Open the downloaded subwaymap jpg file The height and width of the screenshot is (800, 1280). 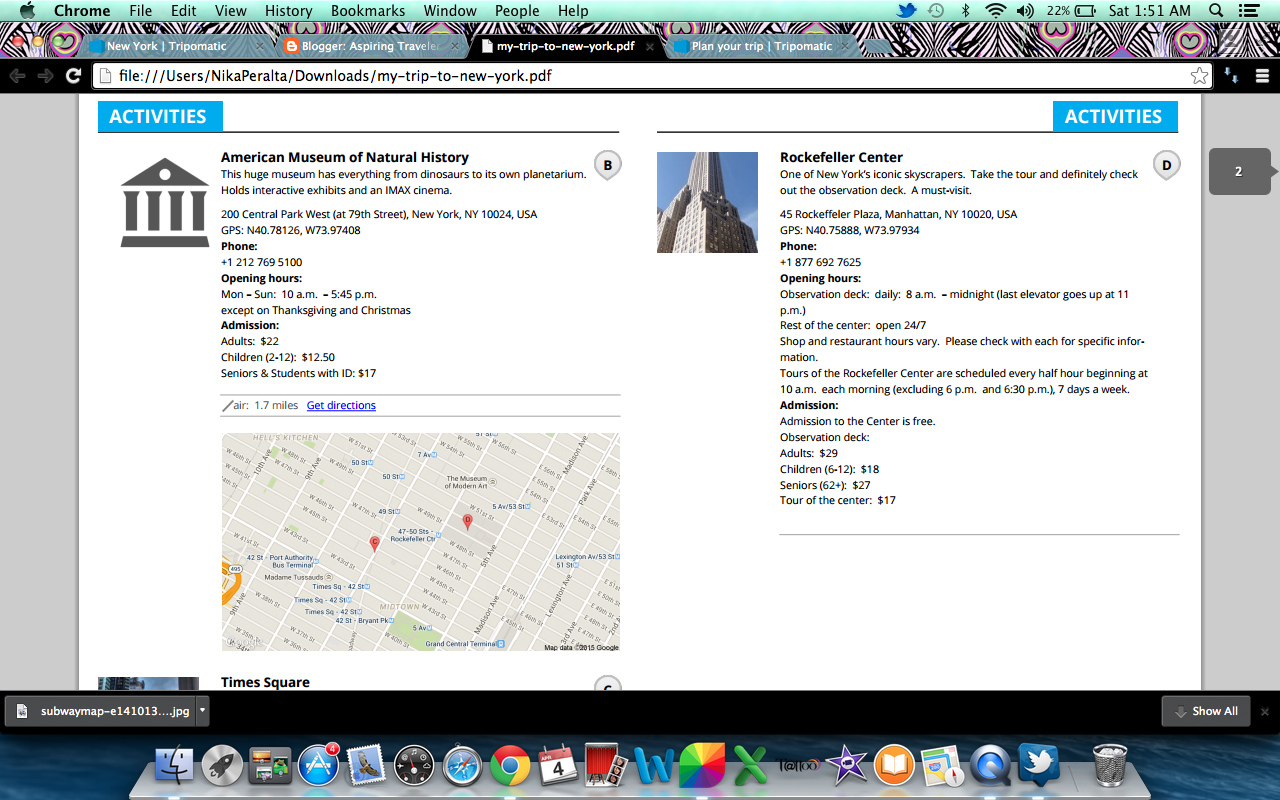101,711
